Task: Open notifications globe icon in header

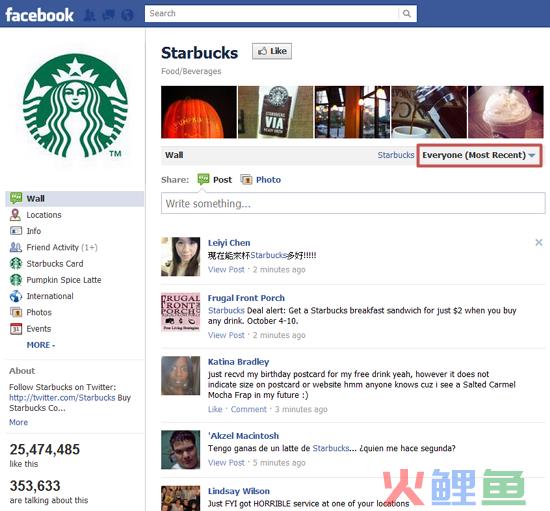Action: coord(128,15)
